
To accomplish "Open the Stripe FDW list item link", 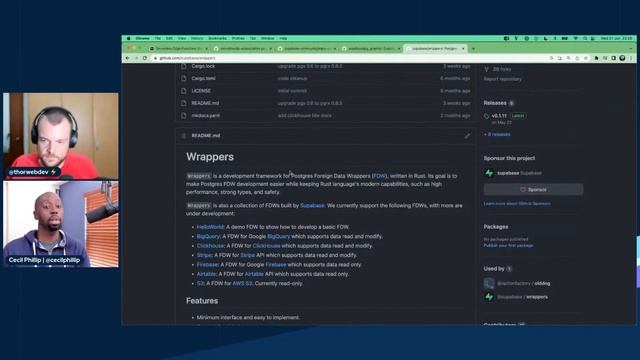I will 204,255.
